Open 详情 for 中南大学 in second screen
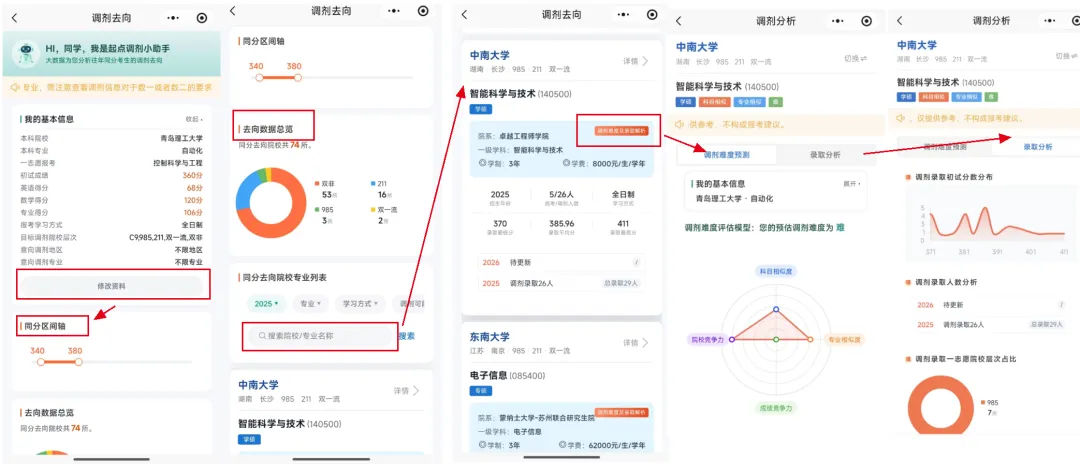The width and height of the screenshot is (1080, 473). pos(406,390)
